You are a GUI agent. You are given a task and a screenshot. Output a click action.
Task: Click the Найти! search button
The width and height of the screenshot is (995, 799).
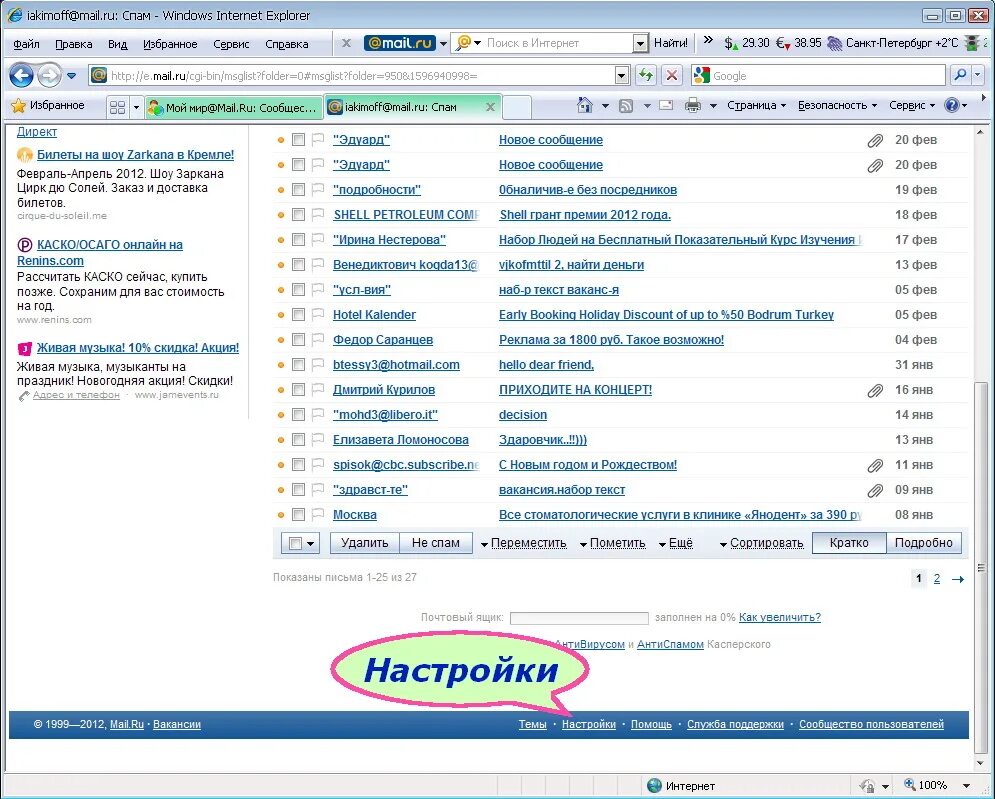(x=671, y=43)
